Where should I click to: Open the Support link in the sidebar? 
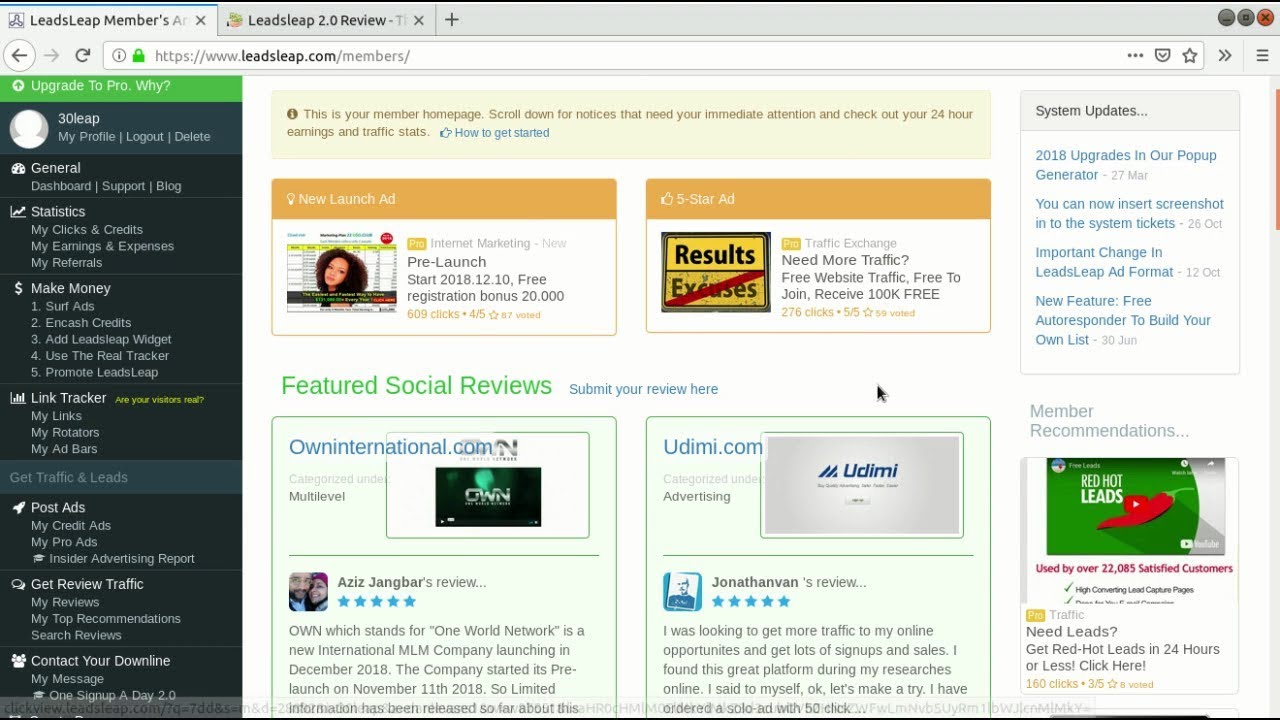(124, 186)
